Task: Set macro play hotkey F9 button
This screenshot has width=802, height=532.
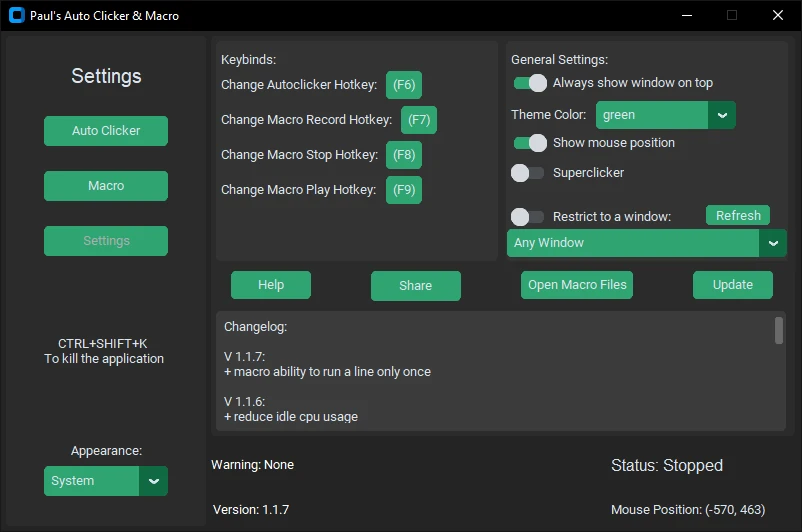Action: pyautogui.click(x=404, y=190)
